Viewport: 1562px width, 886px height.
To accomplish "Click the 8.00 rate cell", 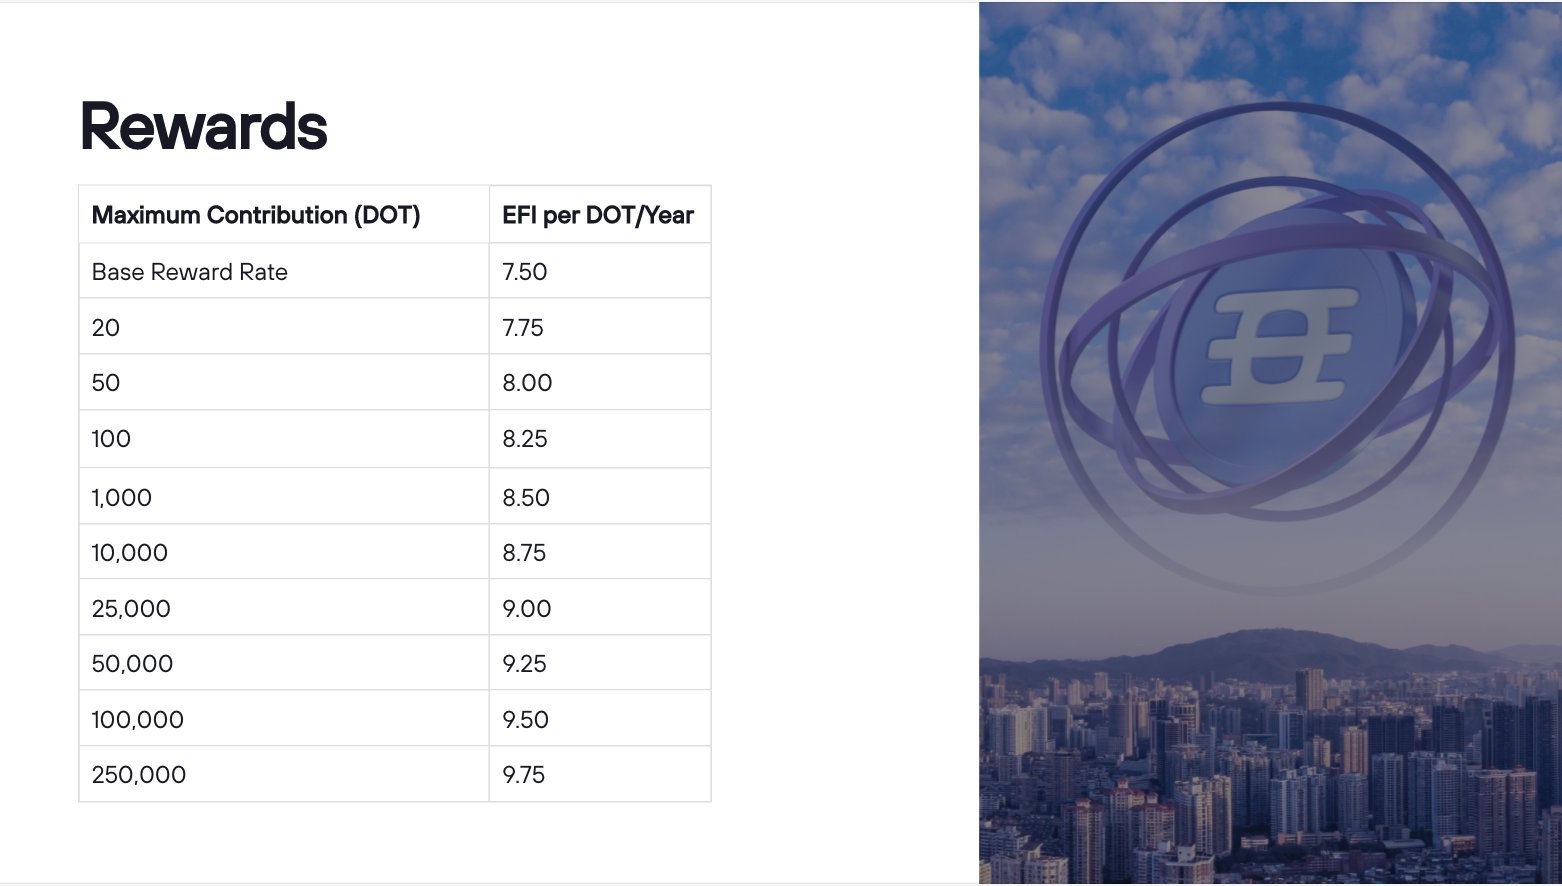I will point(600,382).
